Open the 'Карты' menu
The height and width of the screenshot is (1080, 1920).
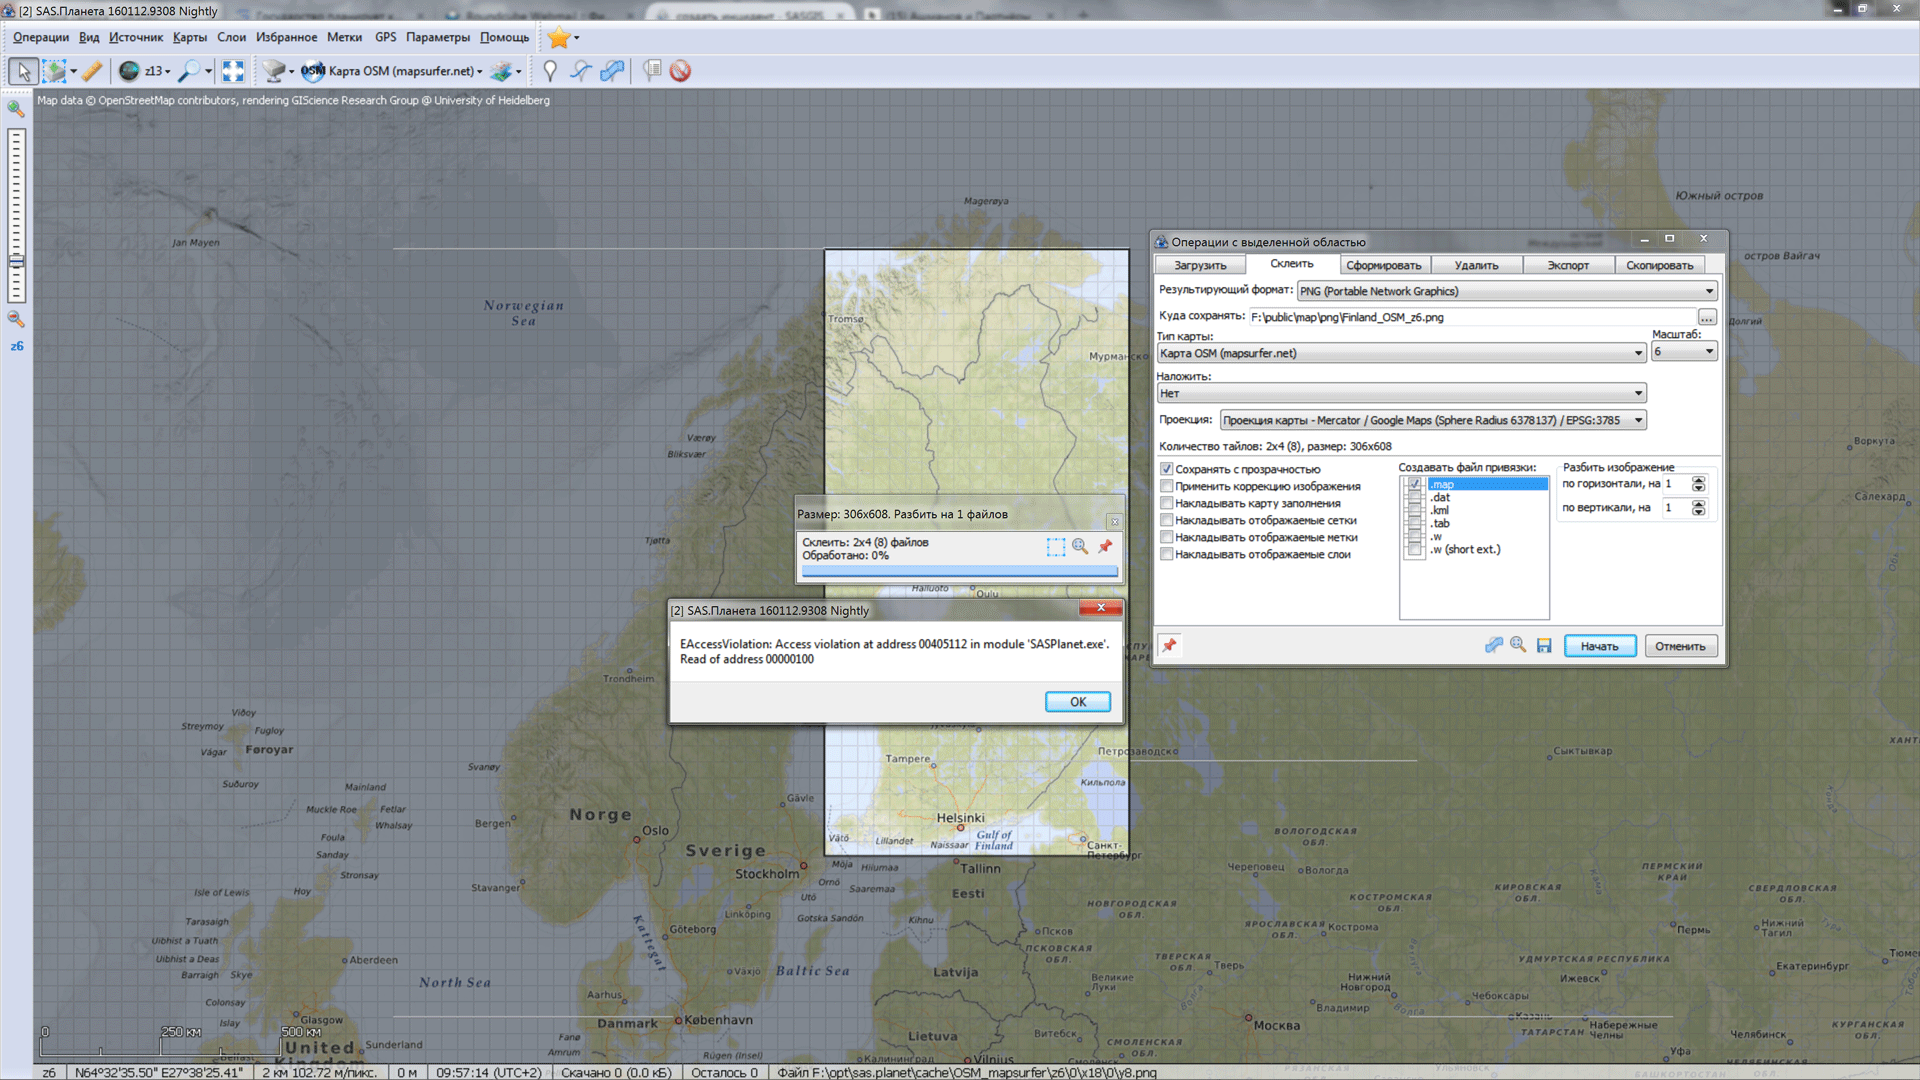click(x=189, y=38)
